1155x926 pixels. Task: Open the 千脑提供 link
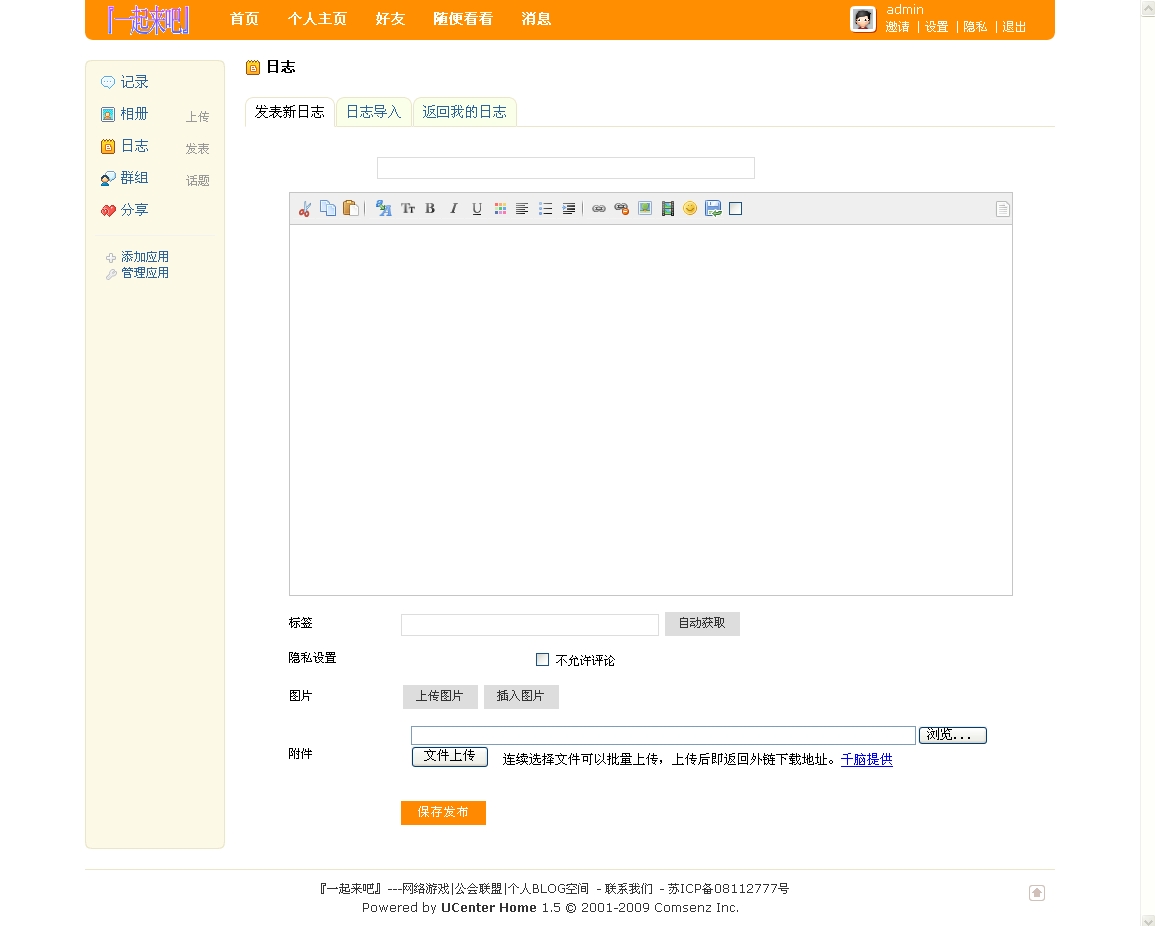(866, 760)
